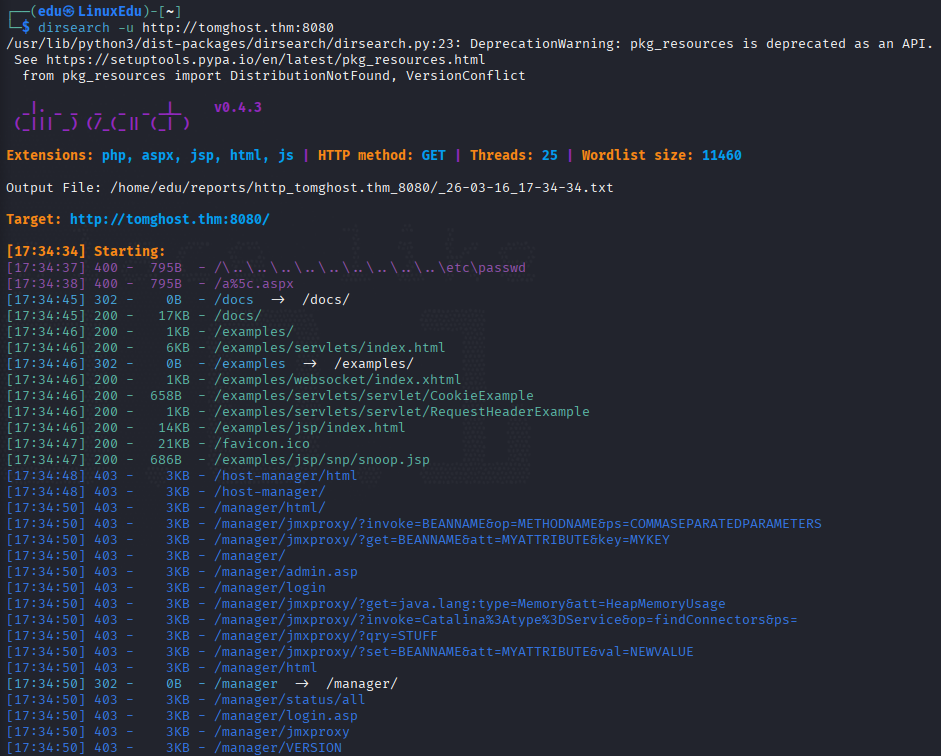This screenshot has height=756, width=941.
Task: Select the /host-manager/html result path
Action: (286, 476)
